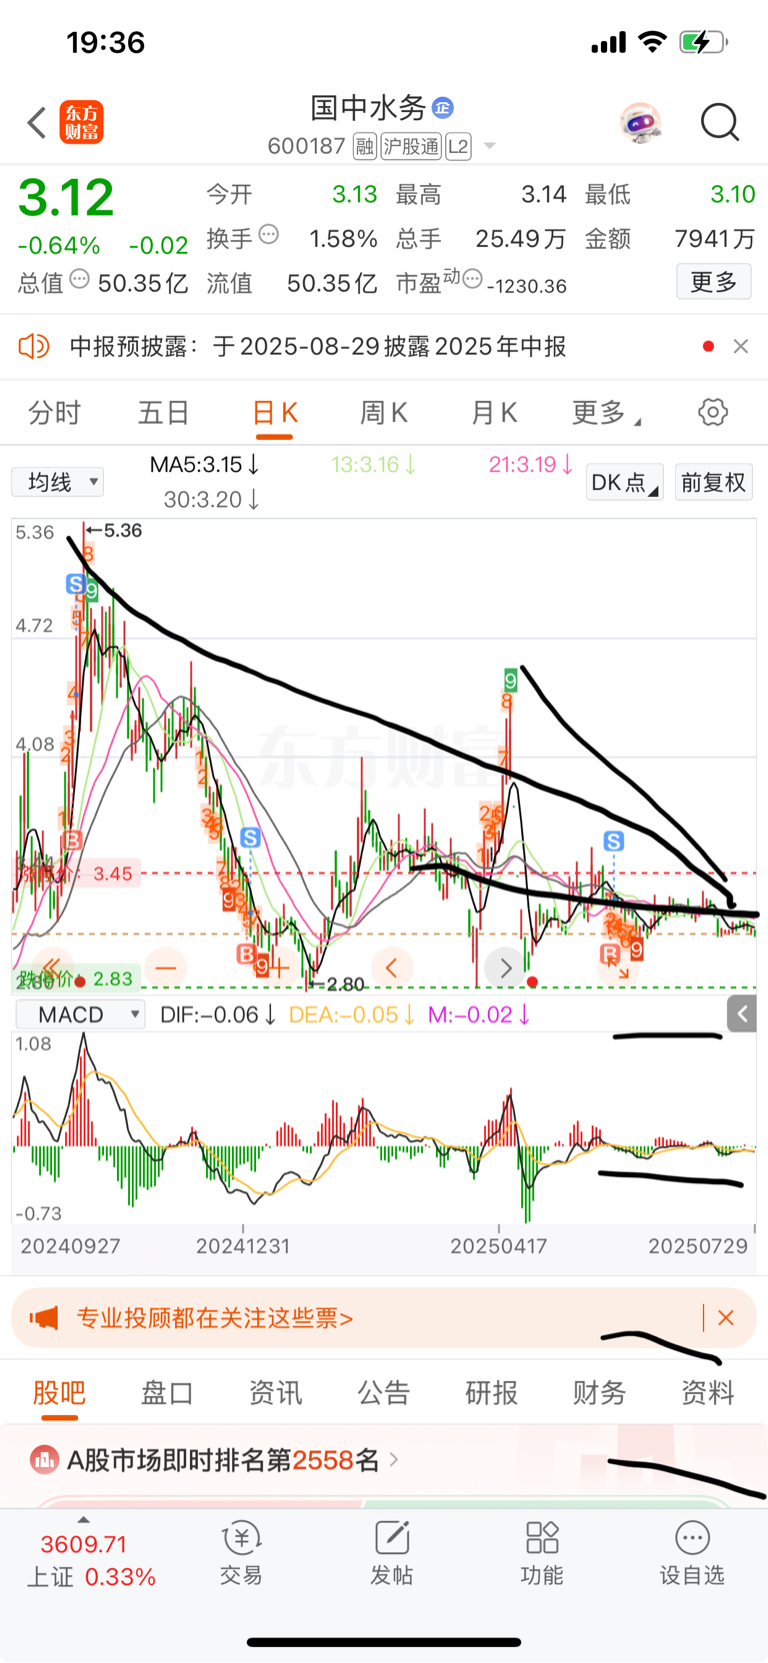The height and width of the screenshot is (1663, 768).
Task: Switch to 公告 tab
Action: point(384,1392)
